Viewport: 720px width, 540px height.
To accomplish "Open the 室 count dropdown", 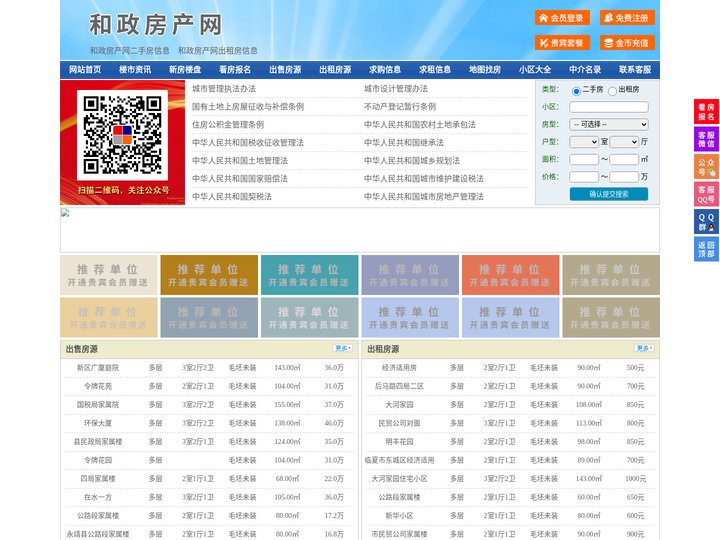I will (x=584, y=142).
